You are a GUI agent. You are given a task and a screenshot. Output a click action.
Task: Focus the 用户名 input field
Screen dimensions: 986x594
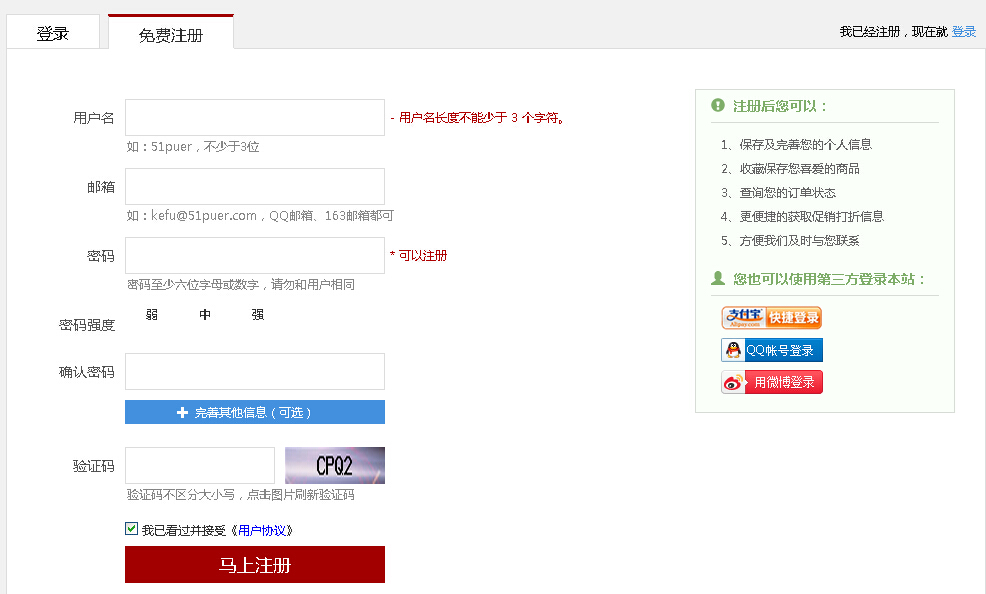[255, 118]
